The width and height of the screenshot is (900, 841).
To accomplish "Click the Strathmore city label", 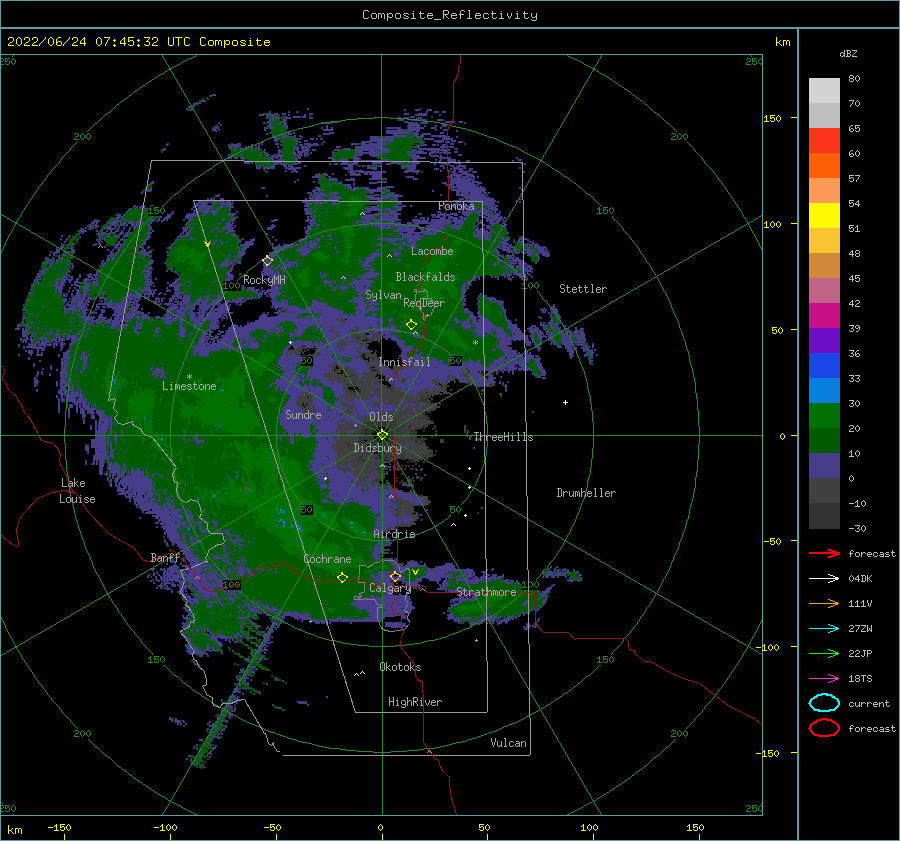I will coord(486,592).
